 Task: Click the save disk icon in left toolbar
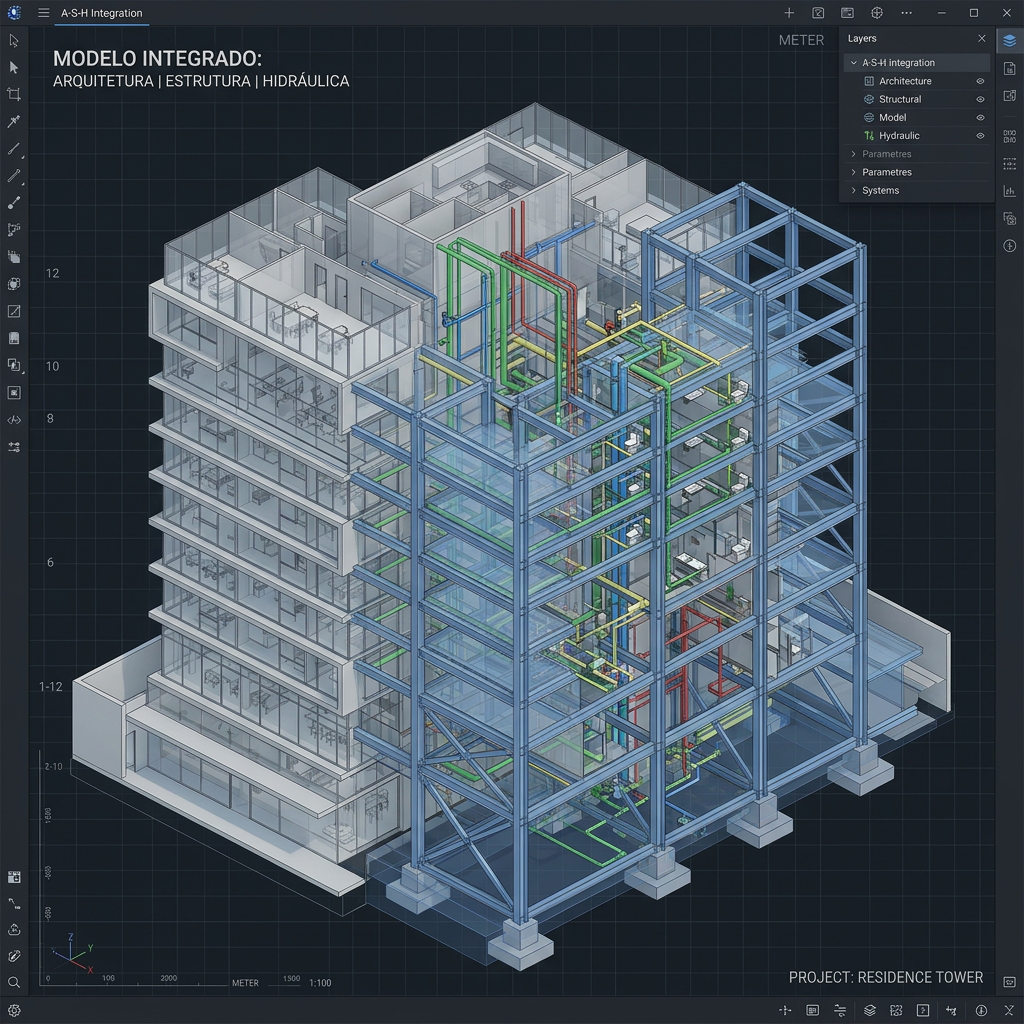click(14, 338)
